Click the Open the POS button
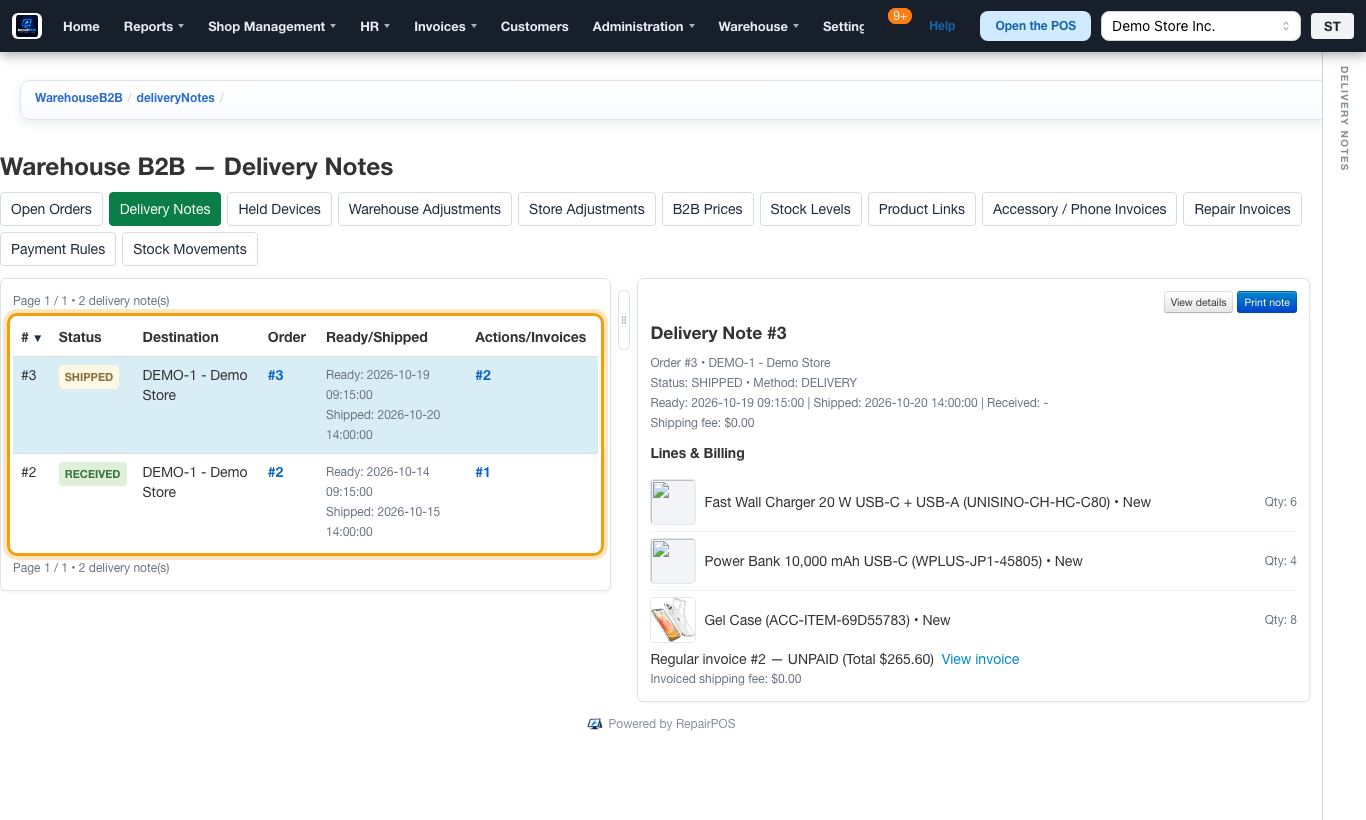The height and width of the screenshot is (820, 1366). pyautogui.click(x=1036, y=26)
